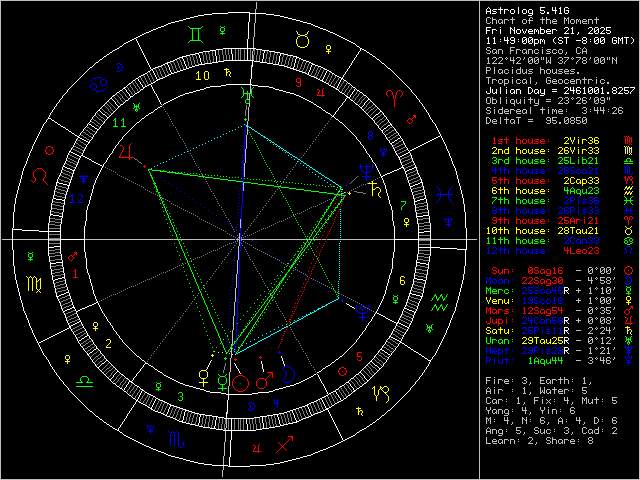Click the 'Fire: 3, Earth: 1,' summary line
Screen dimensions: 640x480
539,381
